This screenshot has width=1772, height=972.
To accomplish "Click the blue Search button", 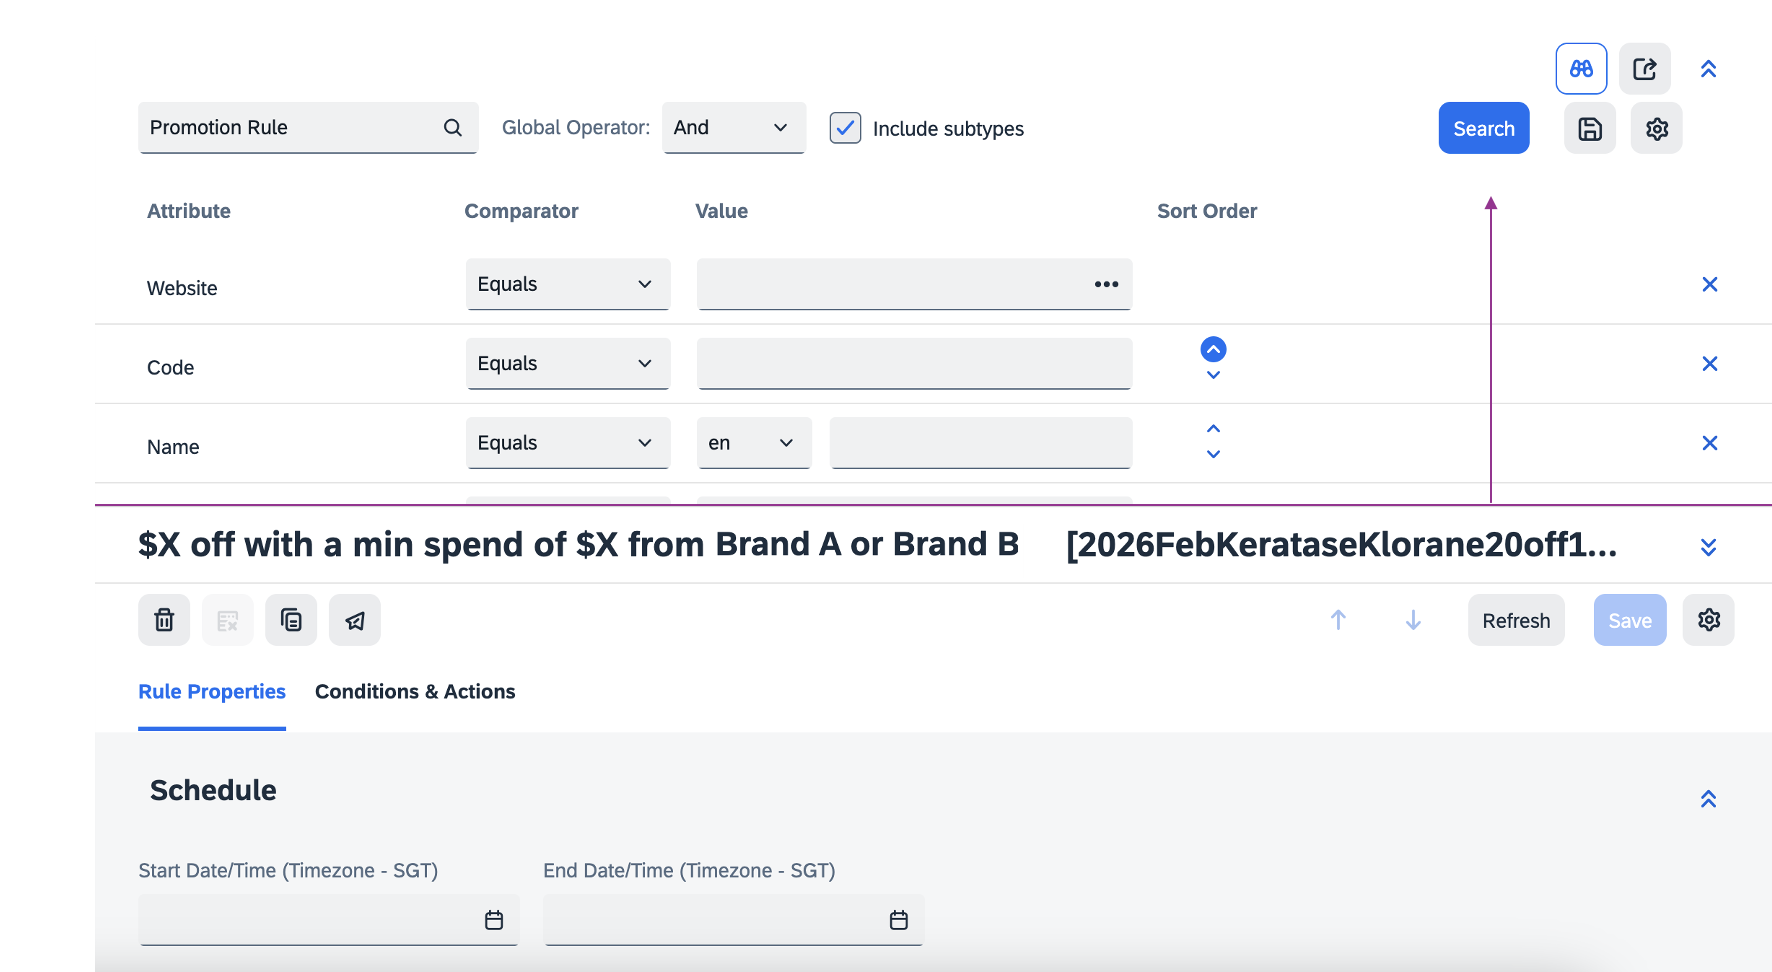I will click(x=1484, y=129).
